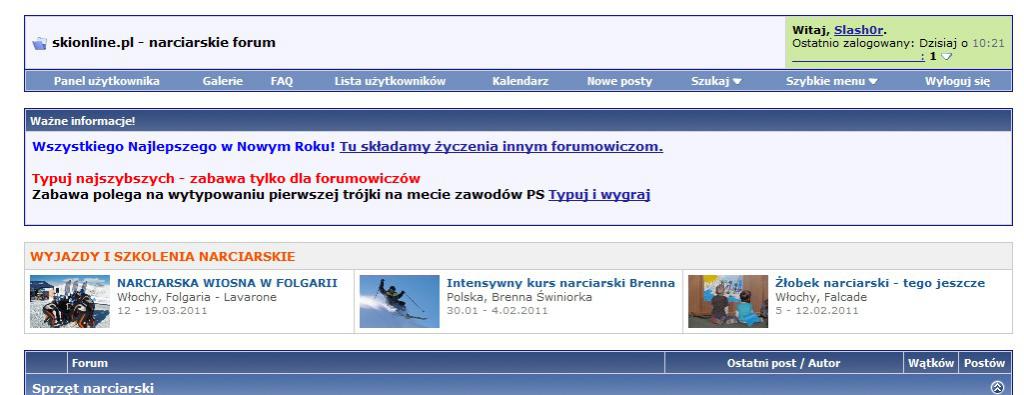Open the Intensywny kurs narciarski Brenna title

[x=560, y=283]
